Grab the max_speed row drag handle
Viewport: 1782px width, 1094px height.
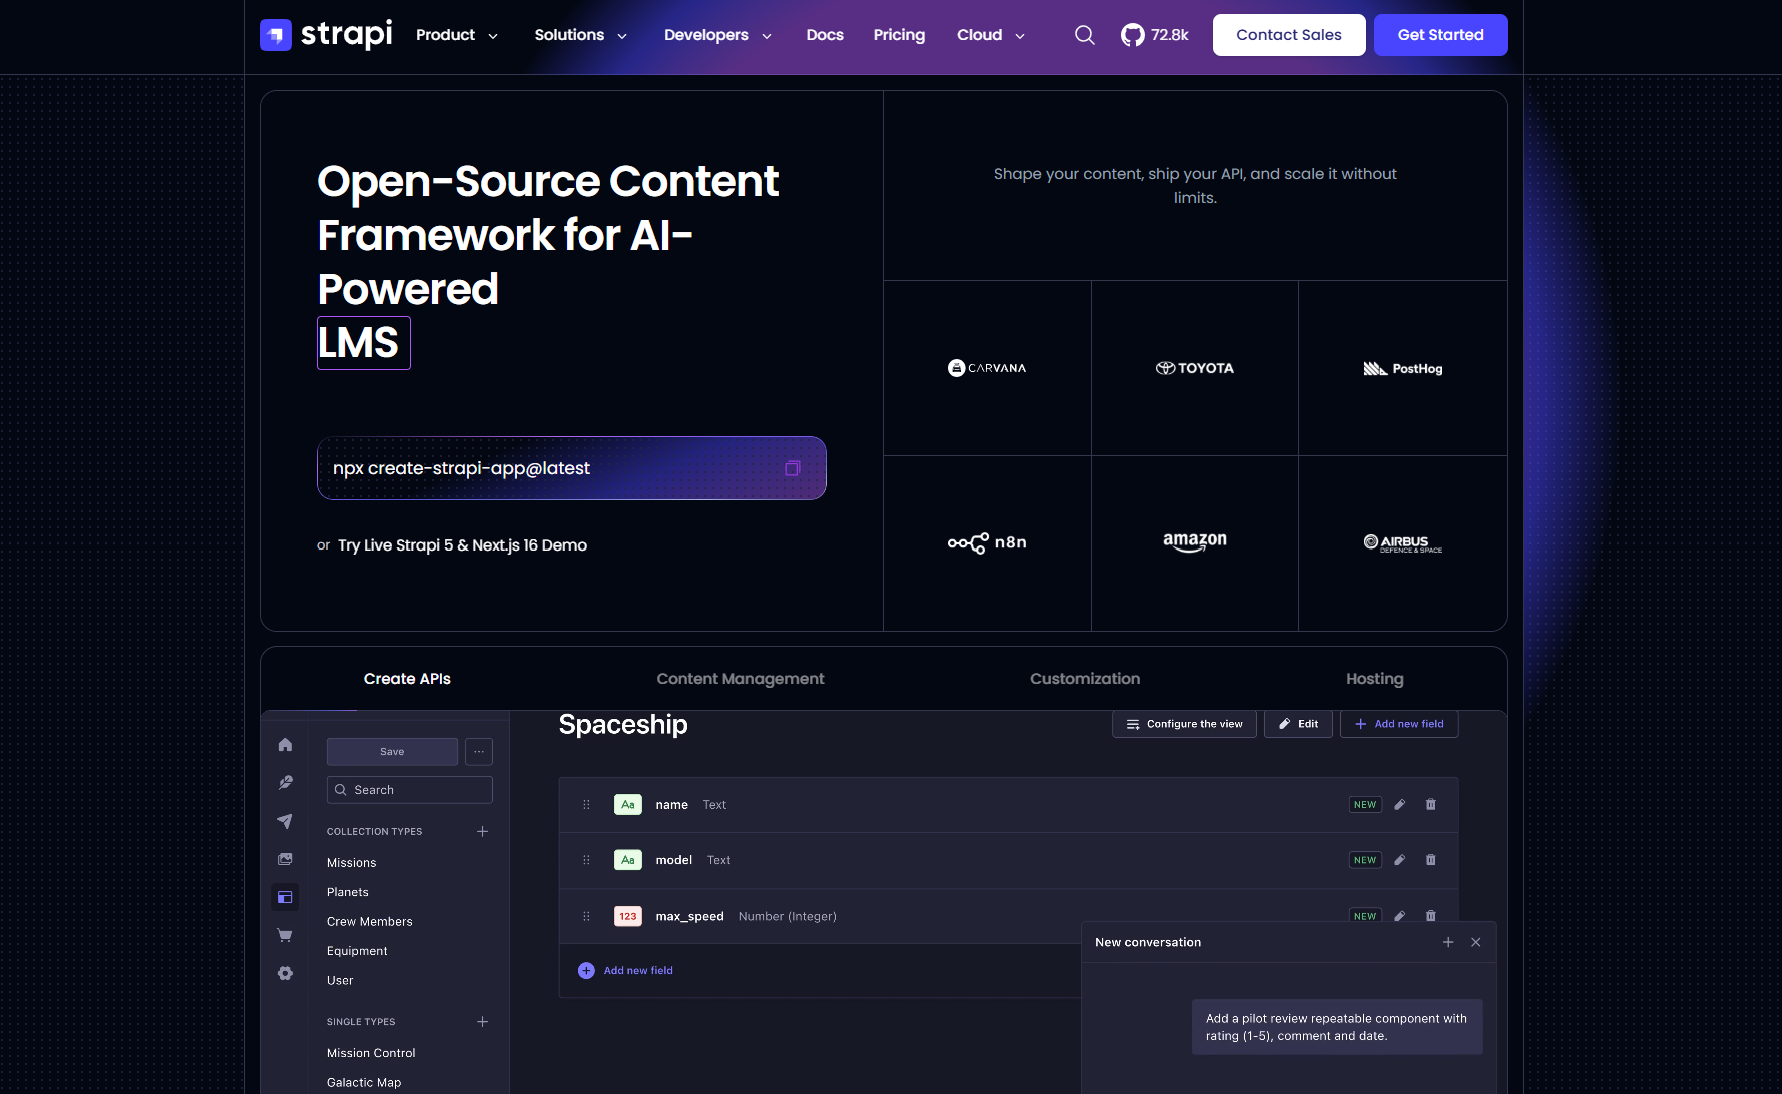pos(587,916)
